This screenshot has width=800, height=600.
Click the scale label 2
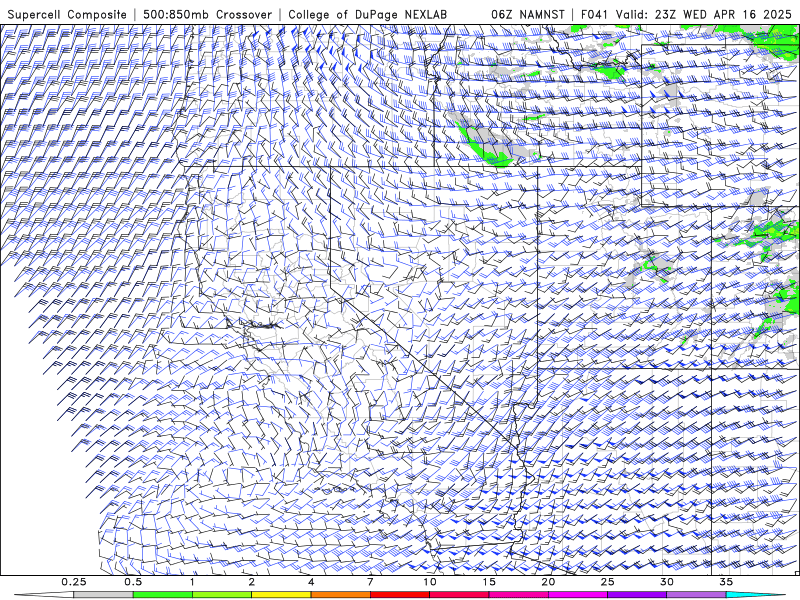point(252,582)
